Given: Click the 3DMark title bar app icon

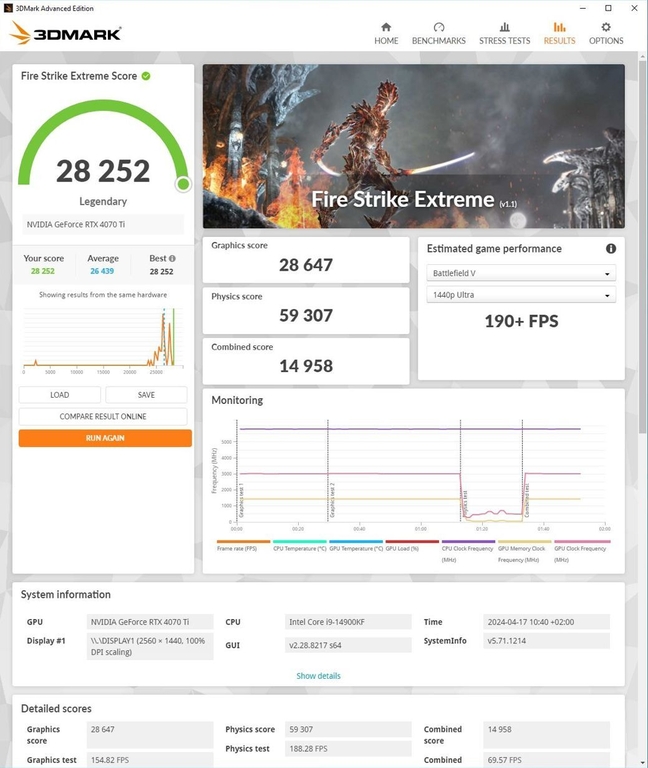Looking at the screenshot, I should 8,8.
